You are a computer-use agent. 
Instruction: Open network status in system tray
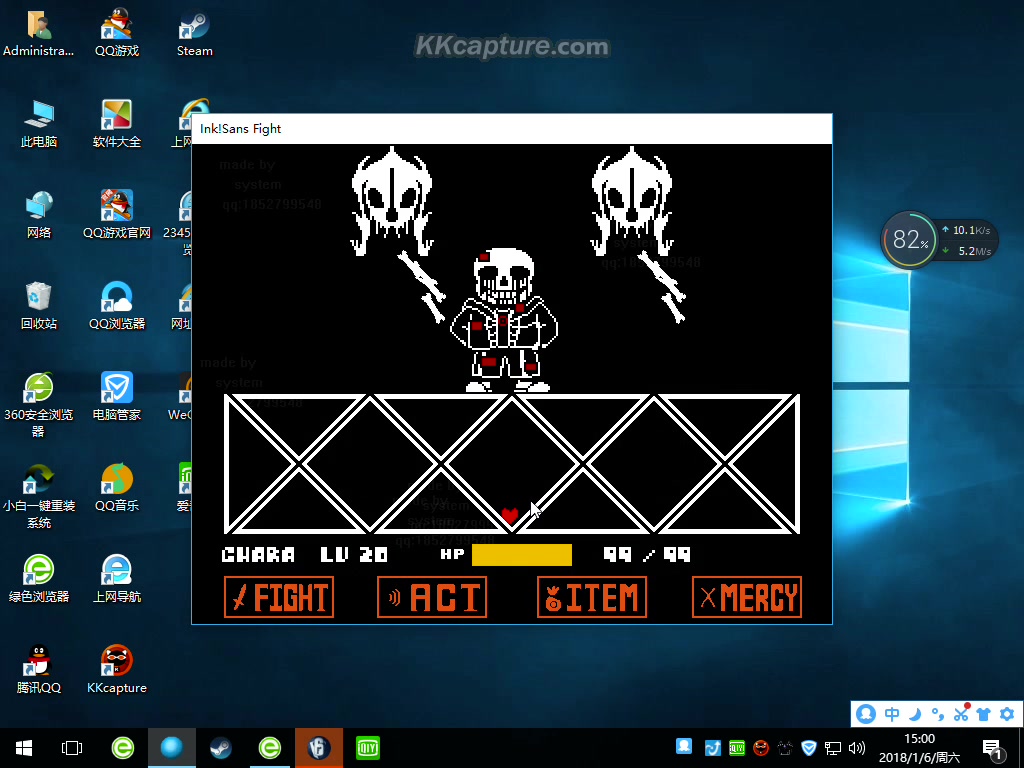pos(833,748)
